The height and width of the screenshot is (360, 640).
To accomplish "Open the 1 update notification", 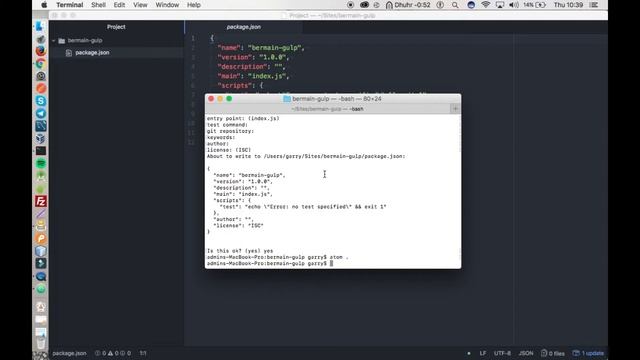I will 588,353.
